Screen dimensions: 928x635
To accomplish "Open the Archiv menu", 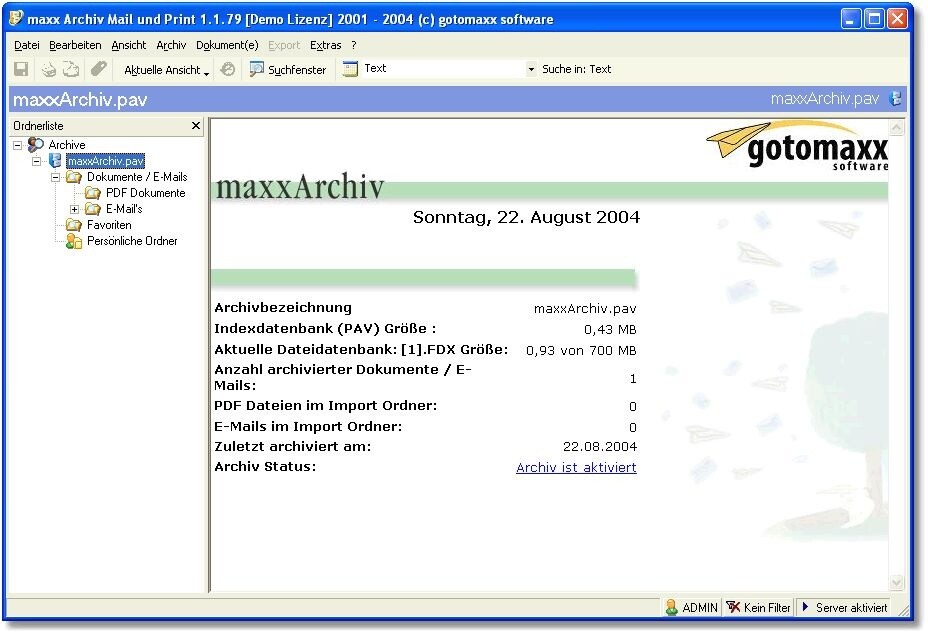I will [171, 45].
